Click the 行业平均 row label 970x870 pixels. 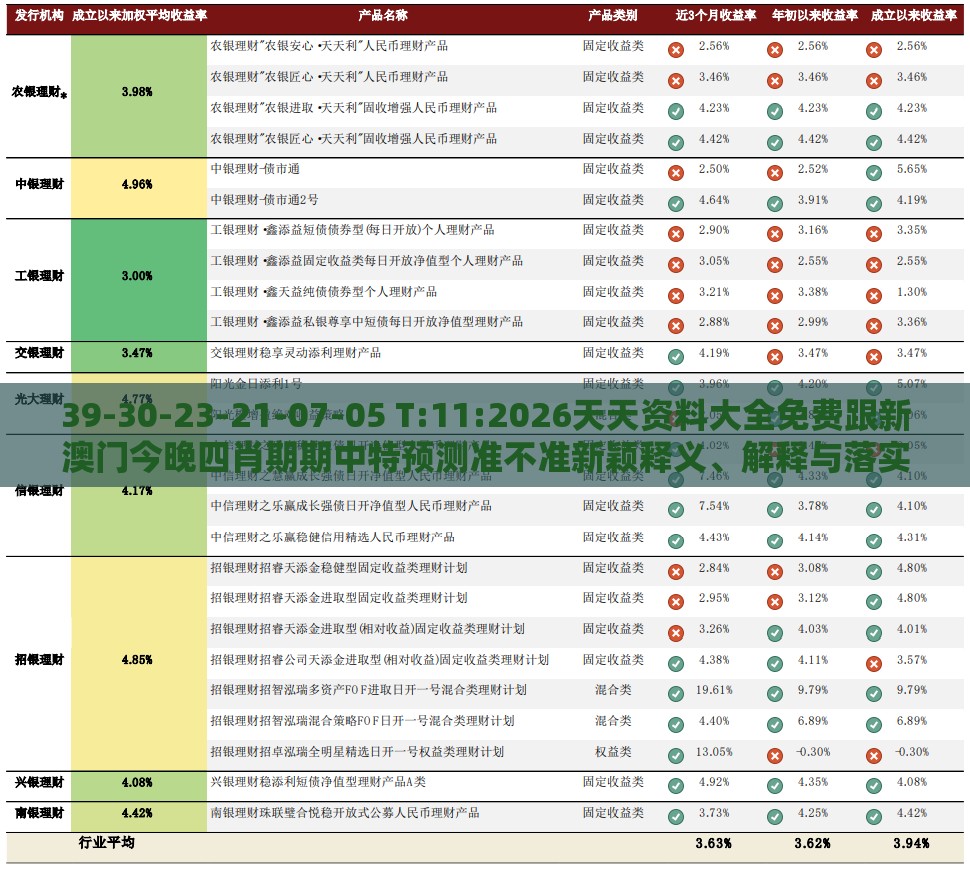(106, 843)
